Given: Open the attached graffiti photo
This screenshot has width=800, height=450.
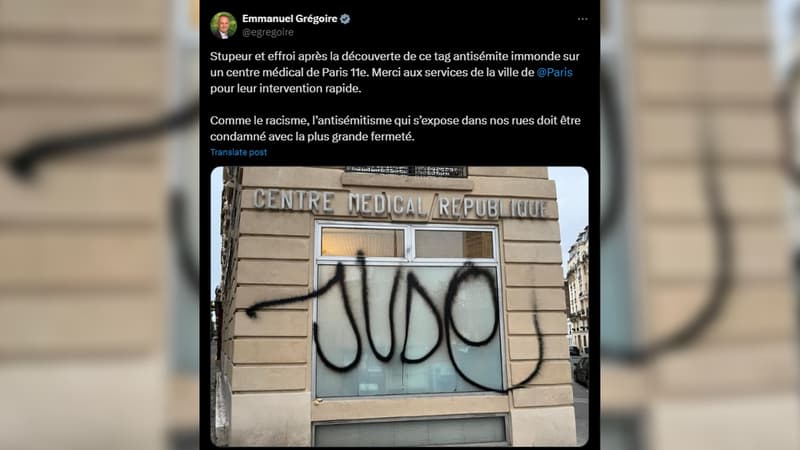Looking at the screenshot, I should [x=399, y=306].
